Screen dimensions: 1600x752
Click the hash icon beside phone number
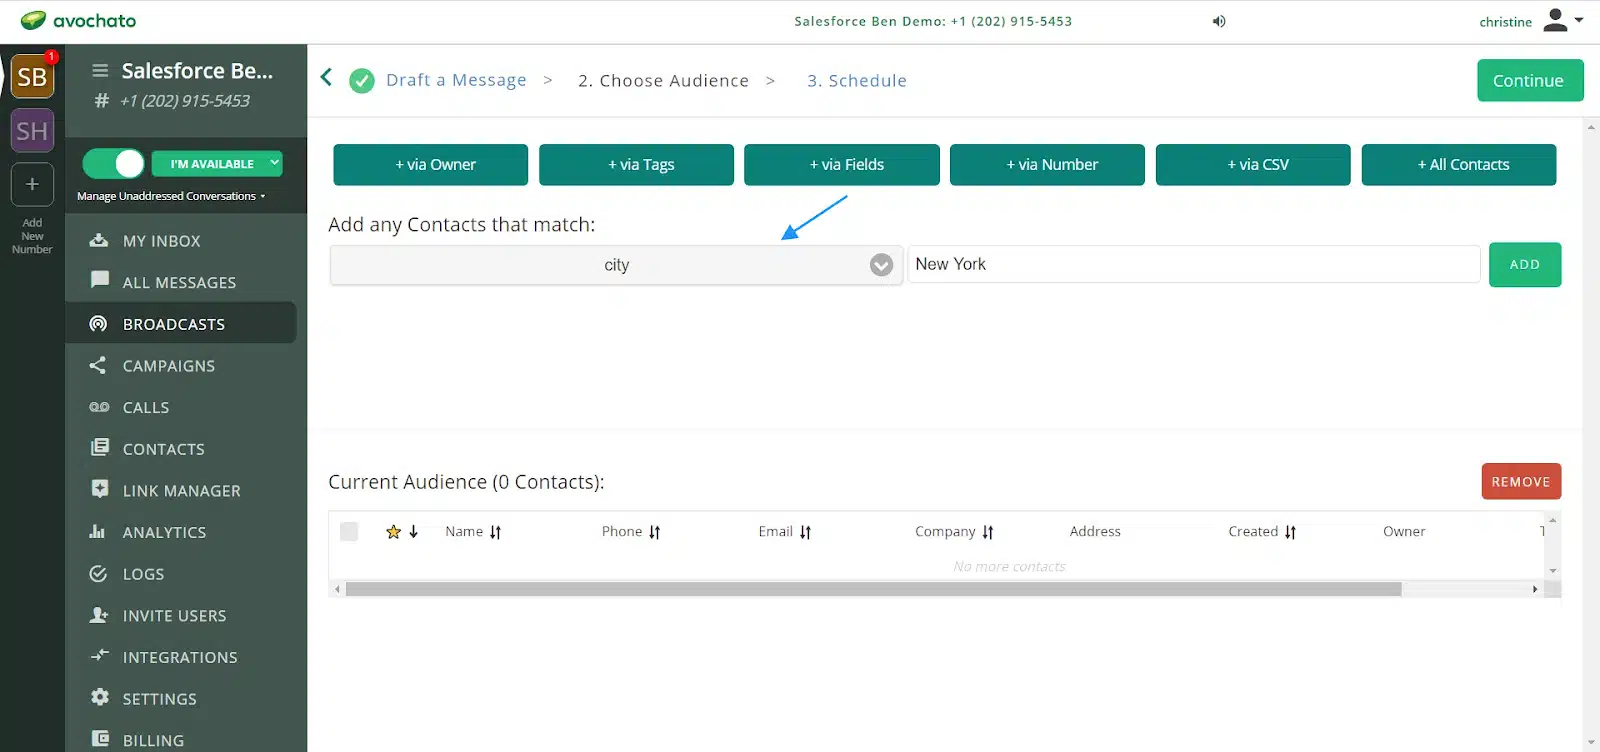(101, 100)
